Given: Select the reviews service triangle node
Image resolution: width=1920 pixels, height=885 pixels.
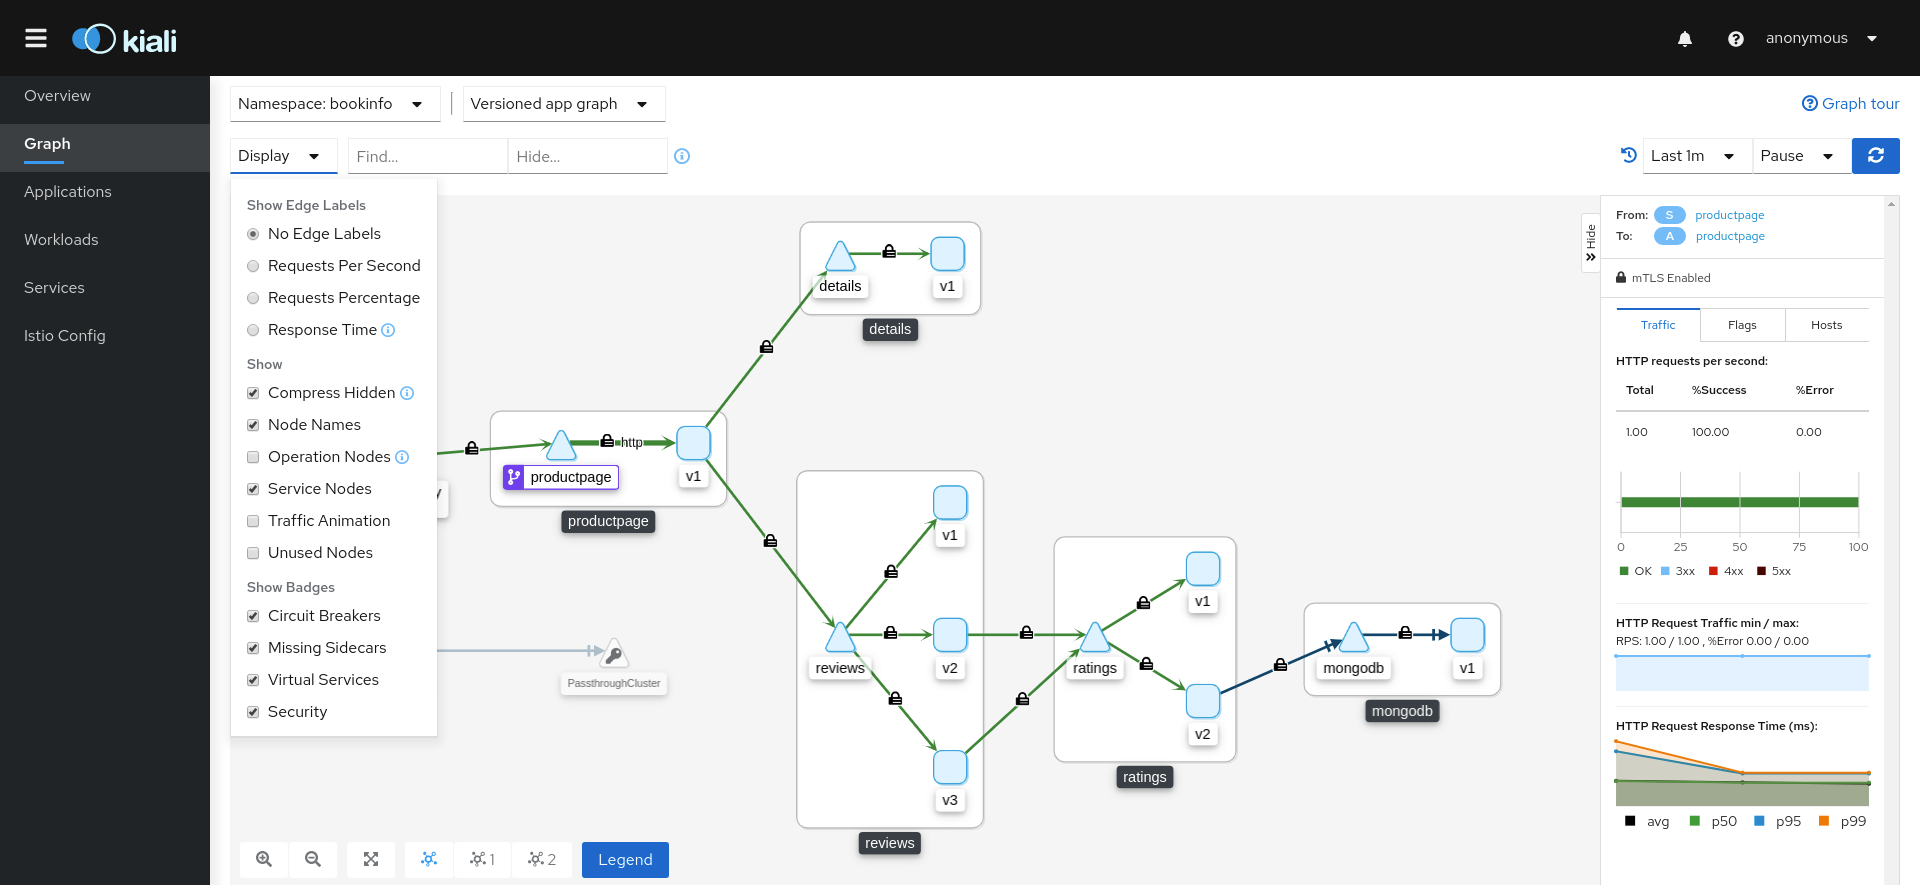Looking at the screenshot, I should [x=840, y=637].
